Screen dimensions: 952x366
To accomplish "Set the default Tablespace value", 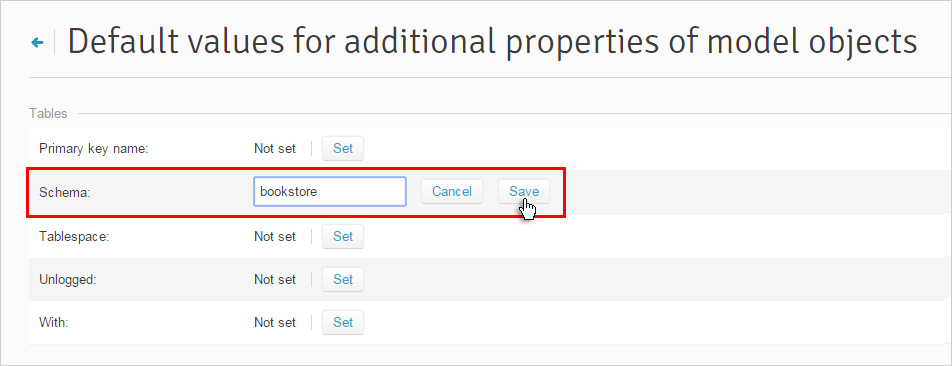I will 342,236.
